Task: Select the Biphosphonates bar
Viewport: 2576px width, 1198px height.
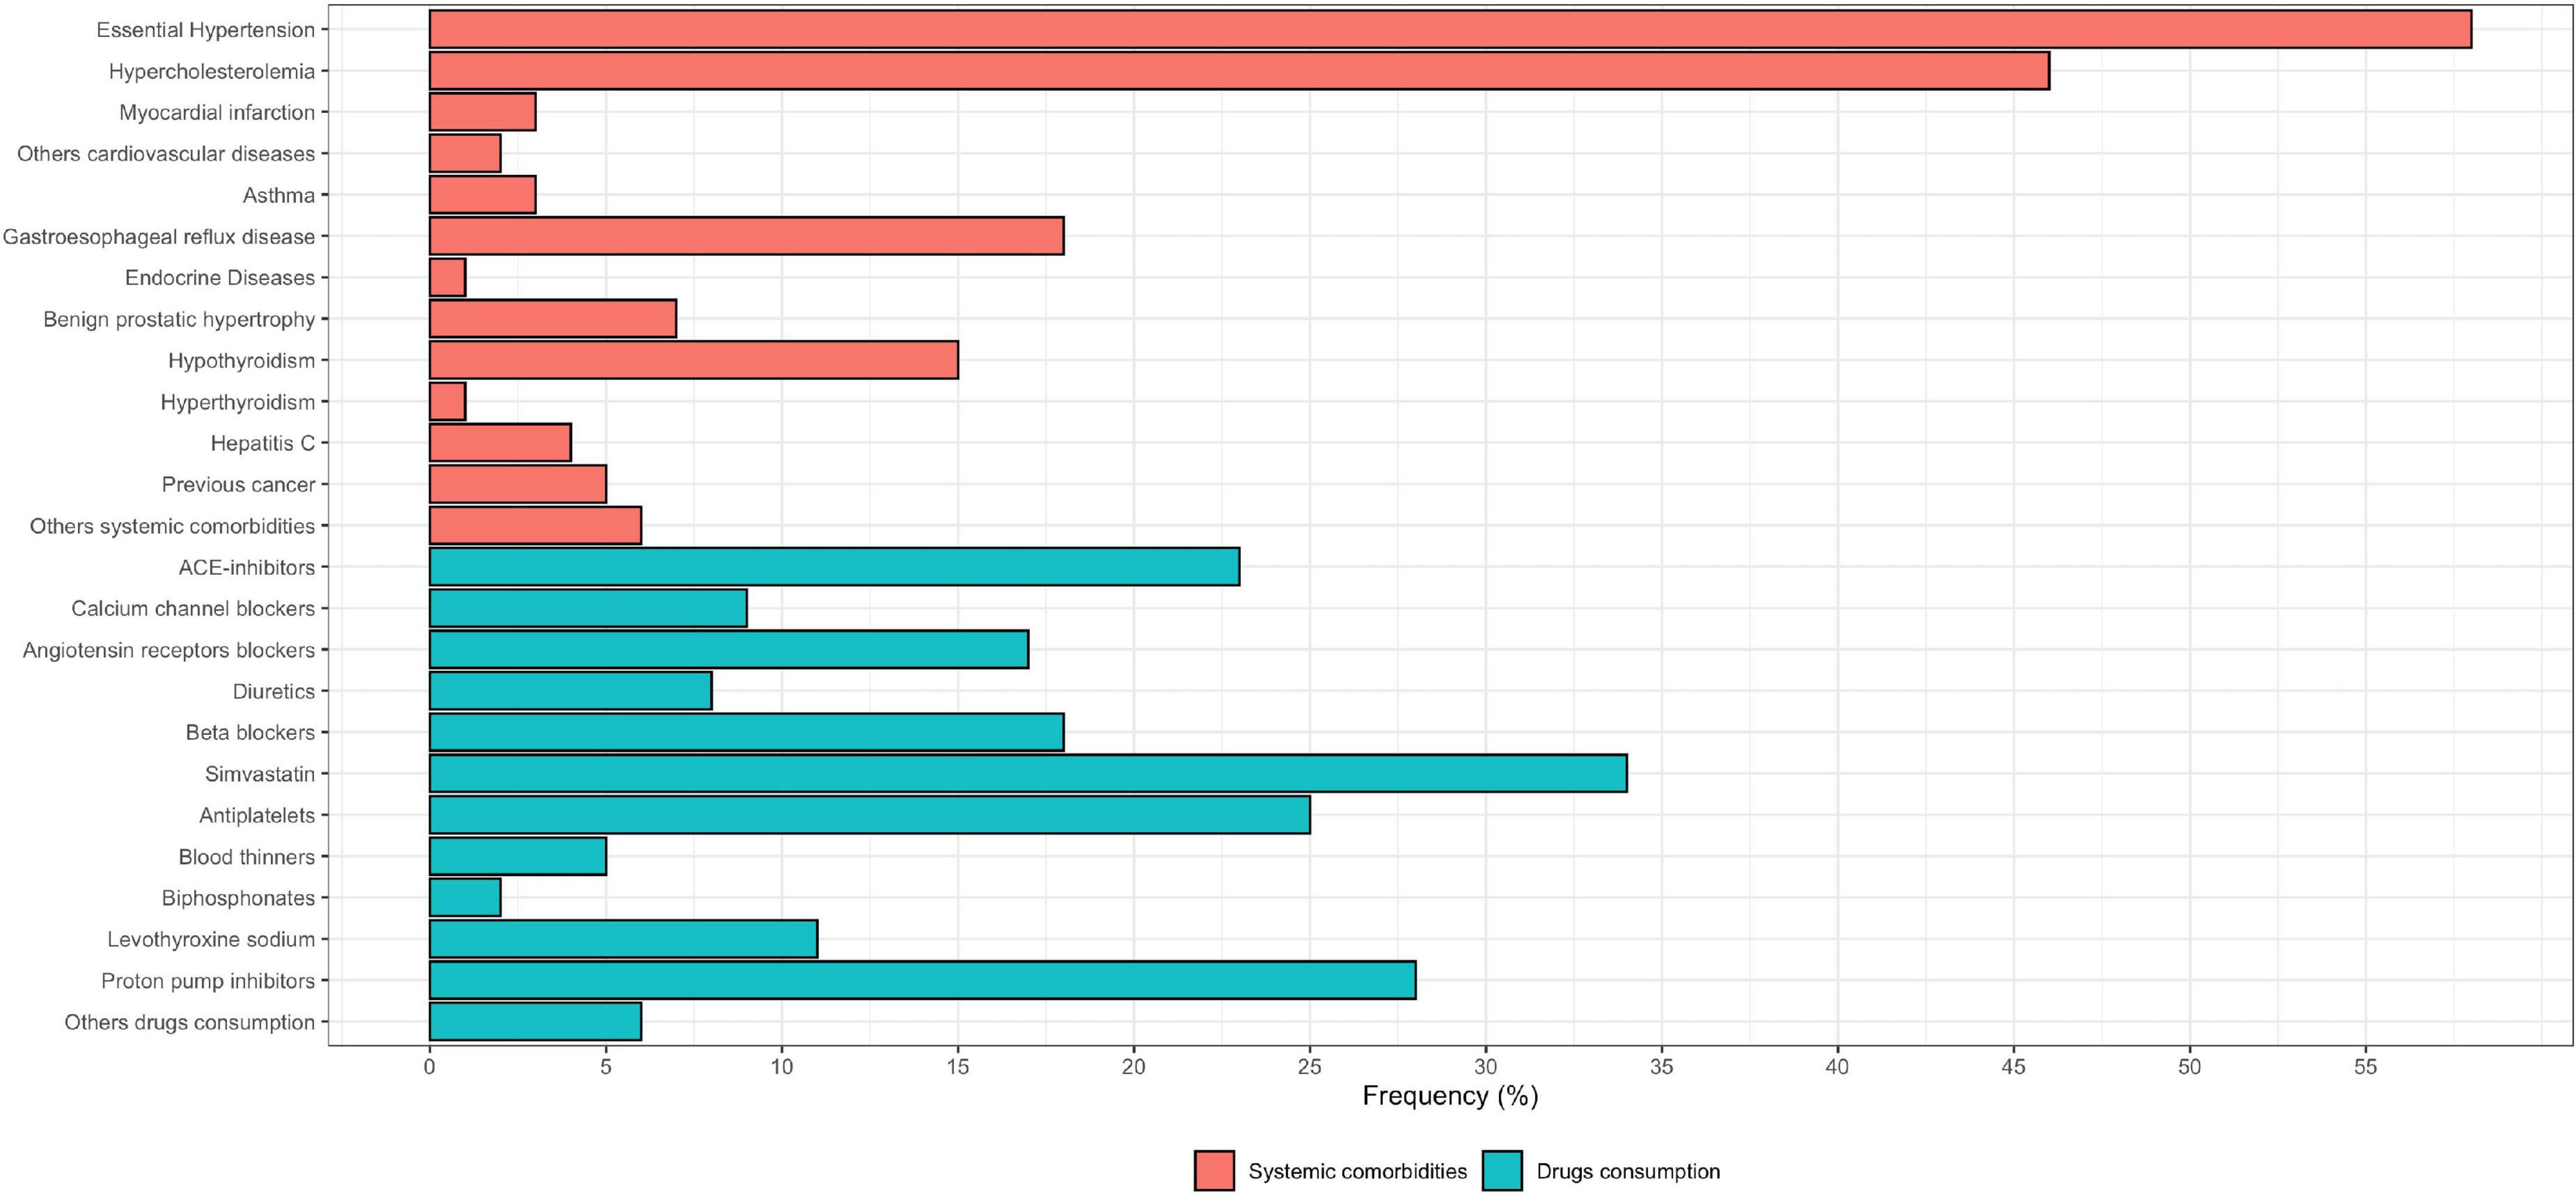Action: point(465,898)
